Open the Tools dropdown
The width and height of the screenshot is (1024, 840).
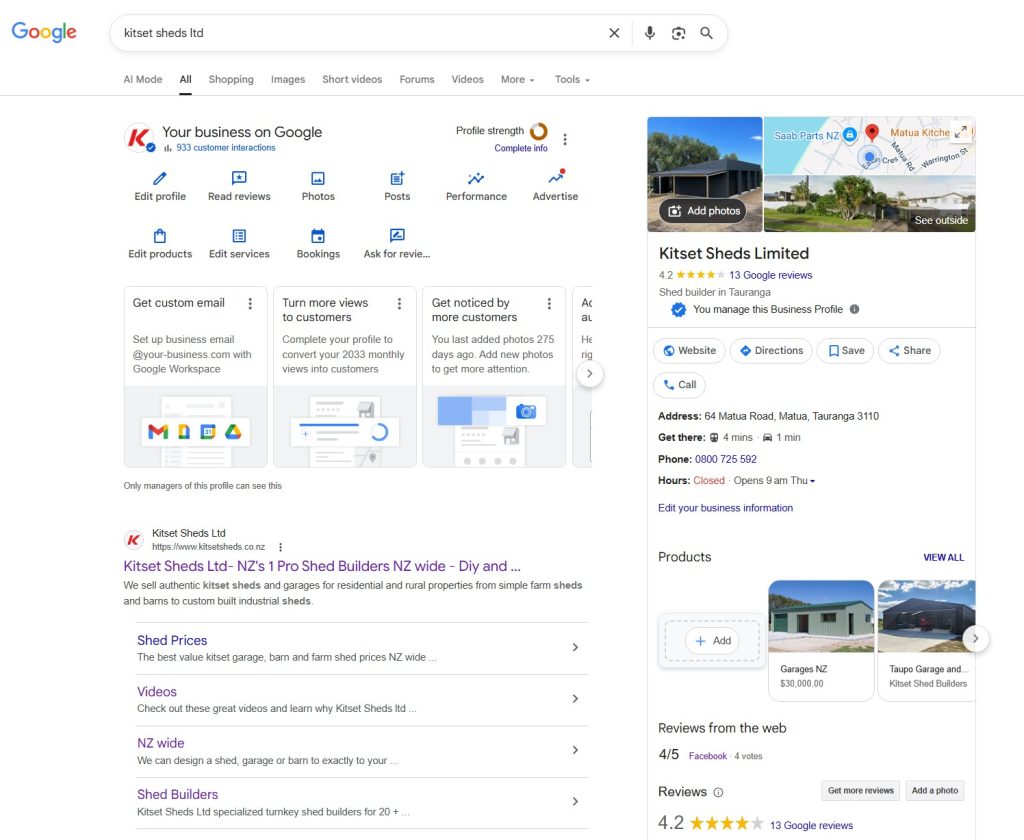click(x=572, y=80)
